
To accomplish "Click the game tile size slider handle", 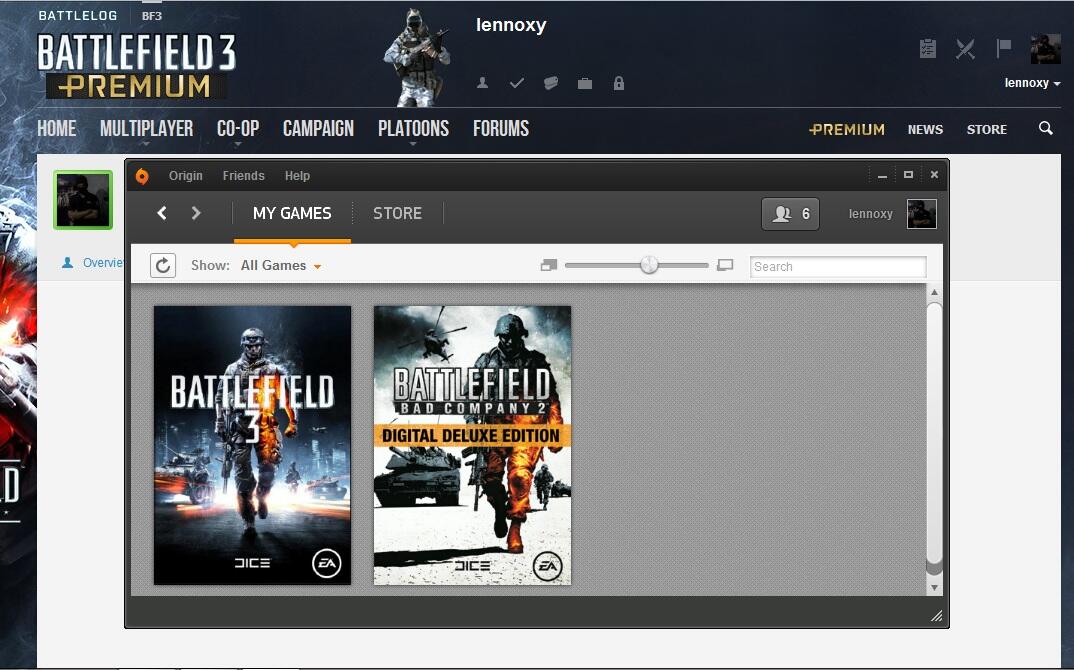I will pos(649,264).
